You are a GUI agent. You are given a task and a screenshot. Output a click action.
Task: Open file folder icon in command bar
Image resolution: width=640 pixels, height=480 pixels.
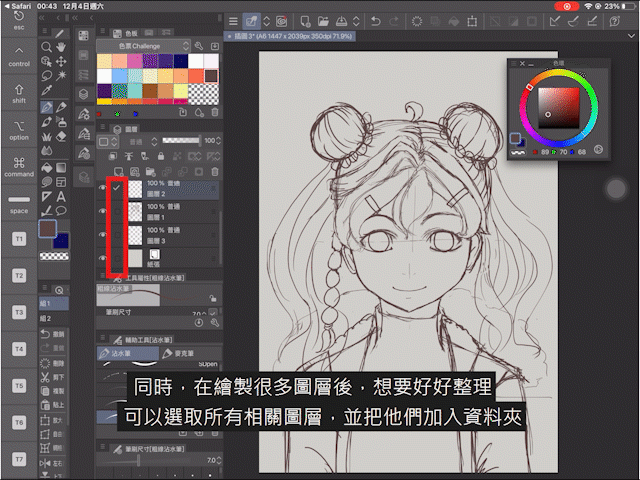click(x=323, y=21)
